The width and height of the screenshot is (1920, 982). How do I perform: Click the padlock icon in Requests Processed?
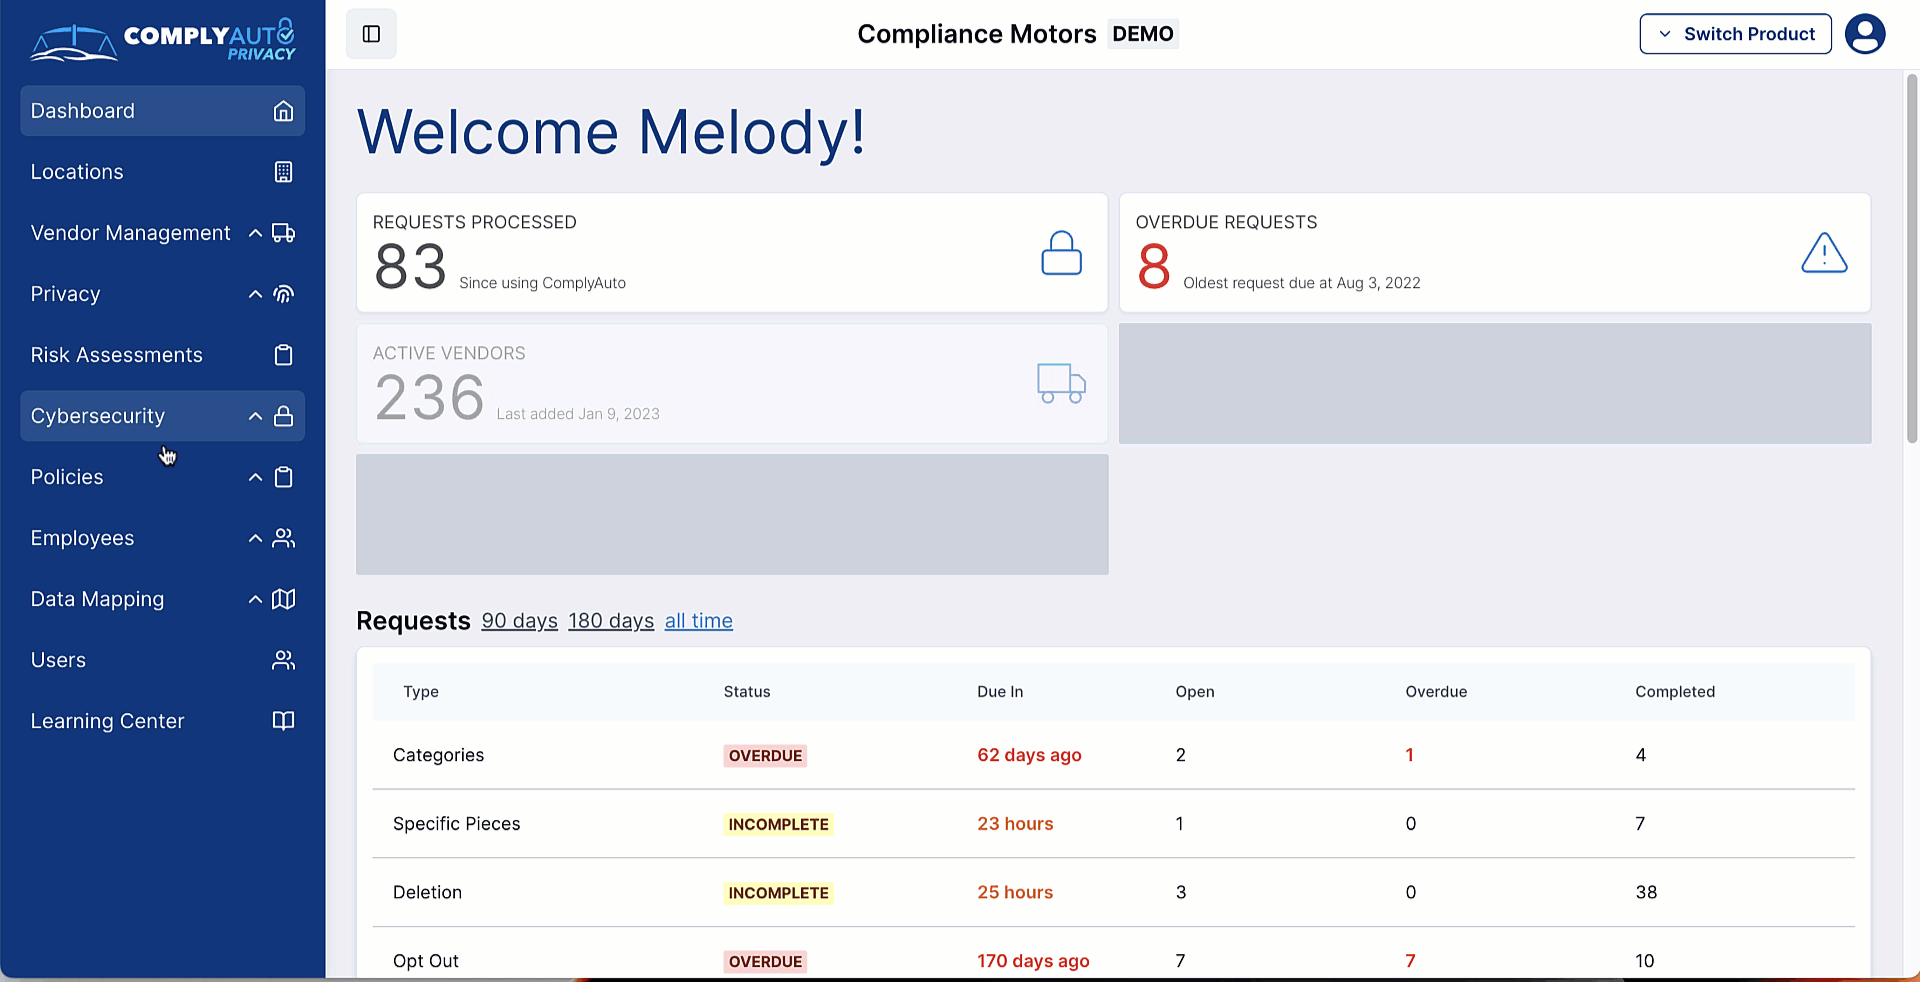click(x=1061, y=253)
